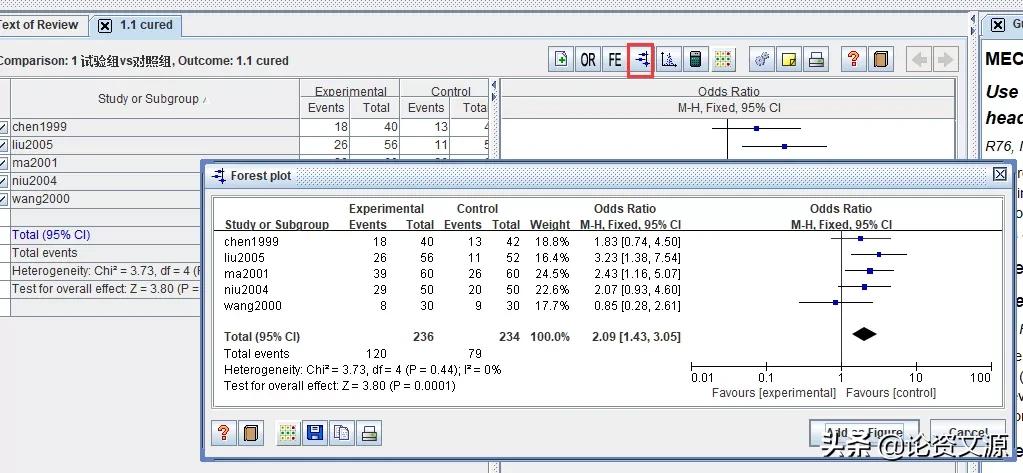
Task: Open the calculator icon in toolbar
Action: click(695, 60)
